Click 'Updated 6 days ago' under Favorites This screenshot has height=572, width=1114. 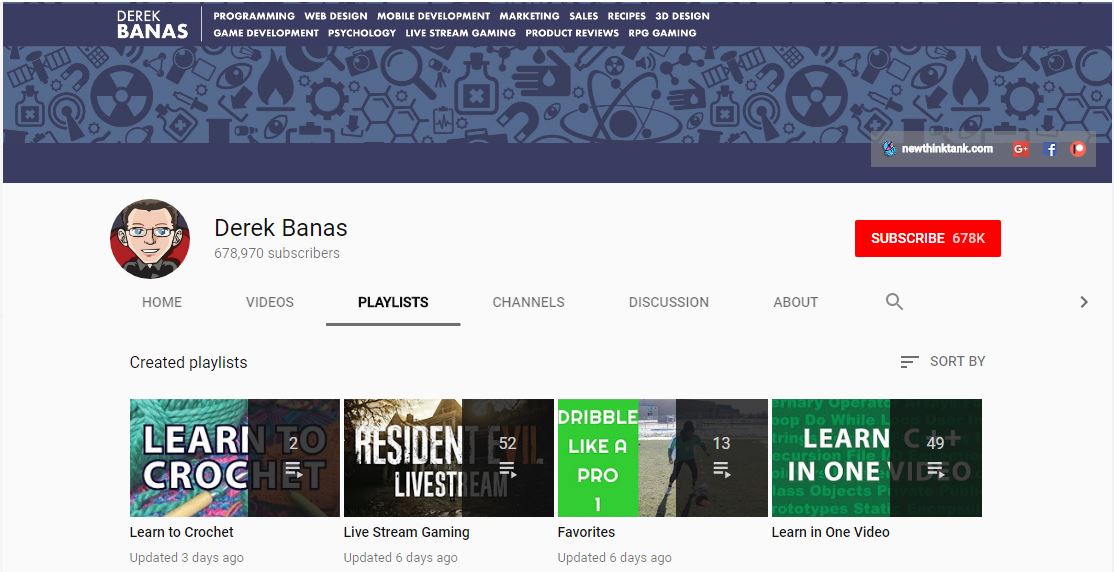point(615,558)
